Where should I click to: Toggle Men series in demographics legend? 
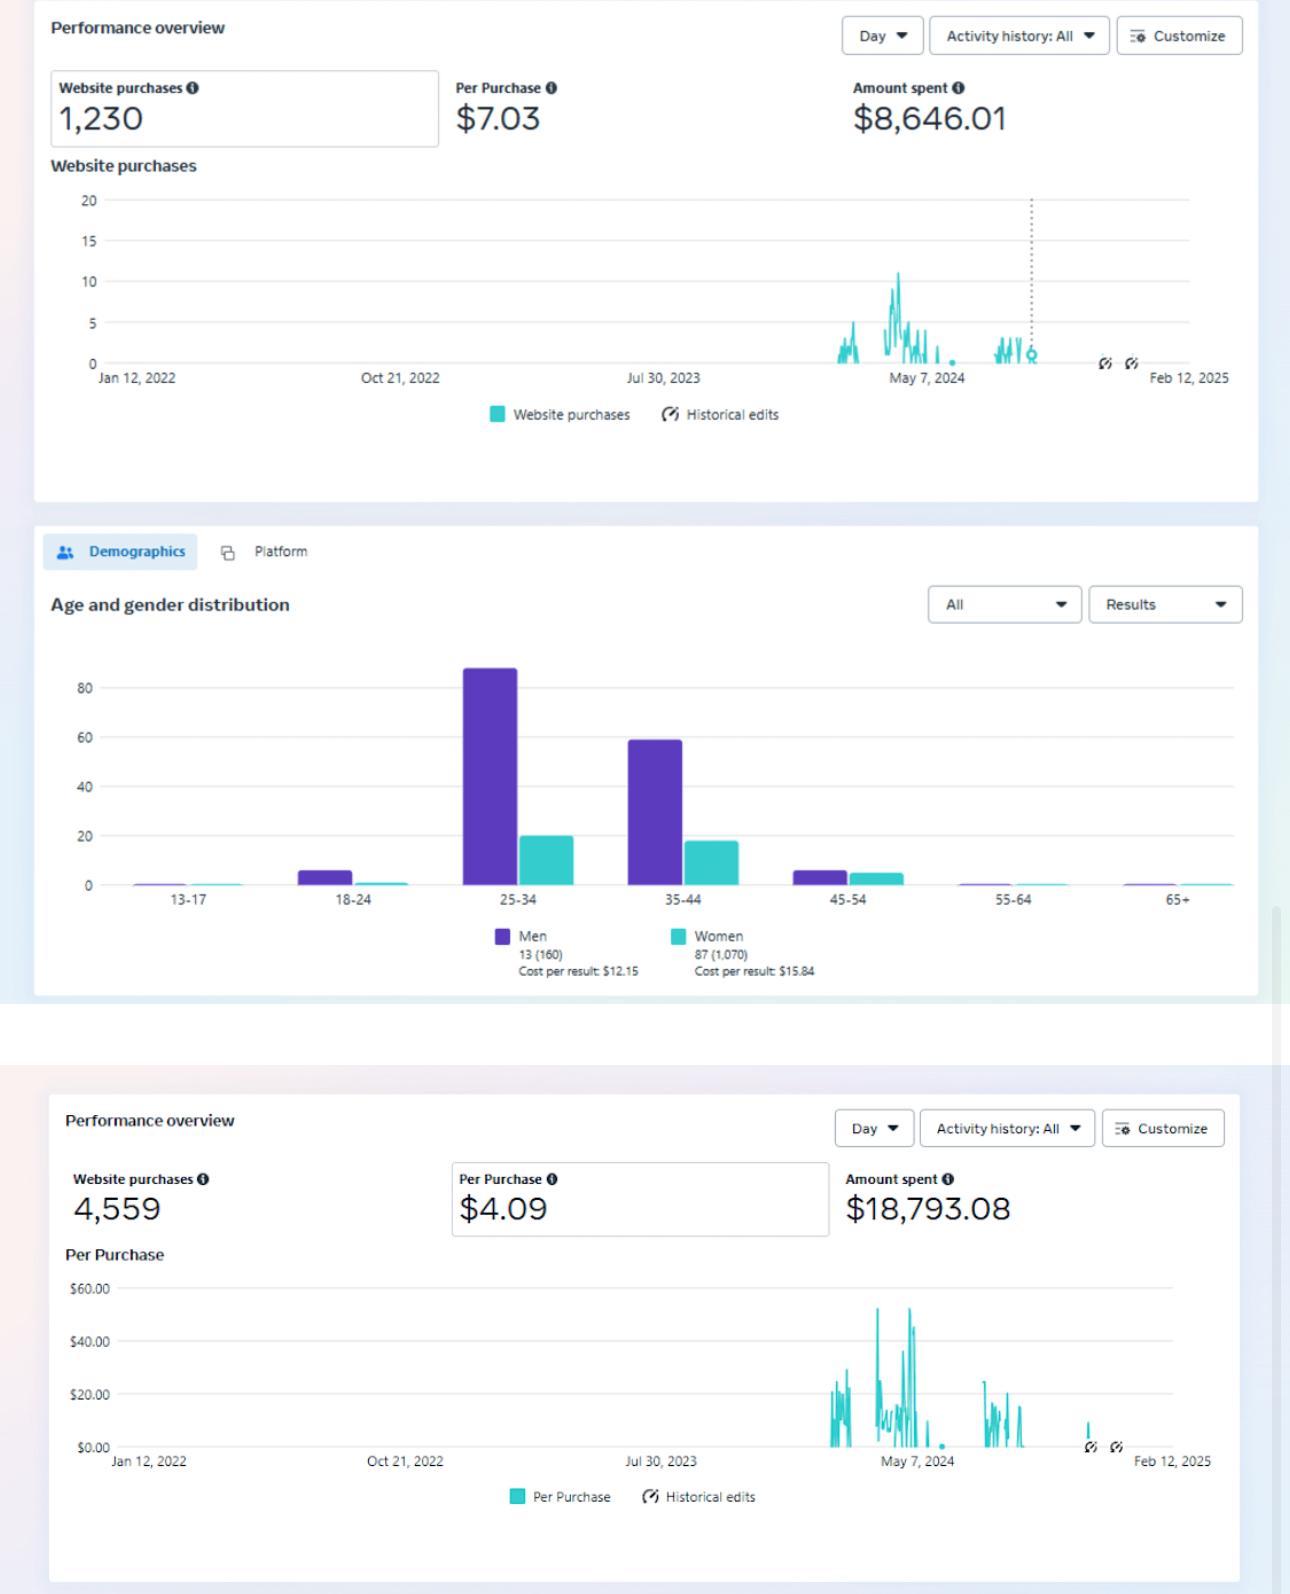point(503,936)
